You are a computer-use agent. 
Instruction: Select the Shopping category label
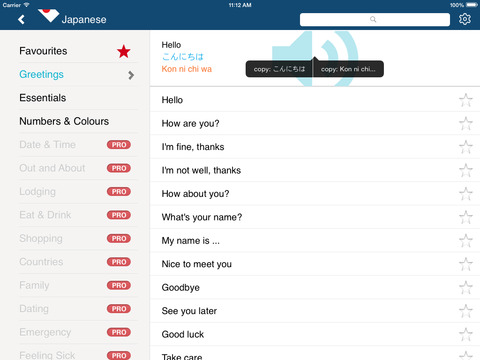coord(41,238)
